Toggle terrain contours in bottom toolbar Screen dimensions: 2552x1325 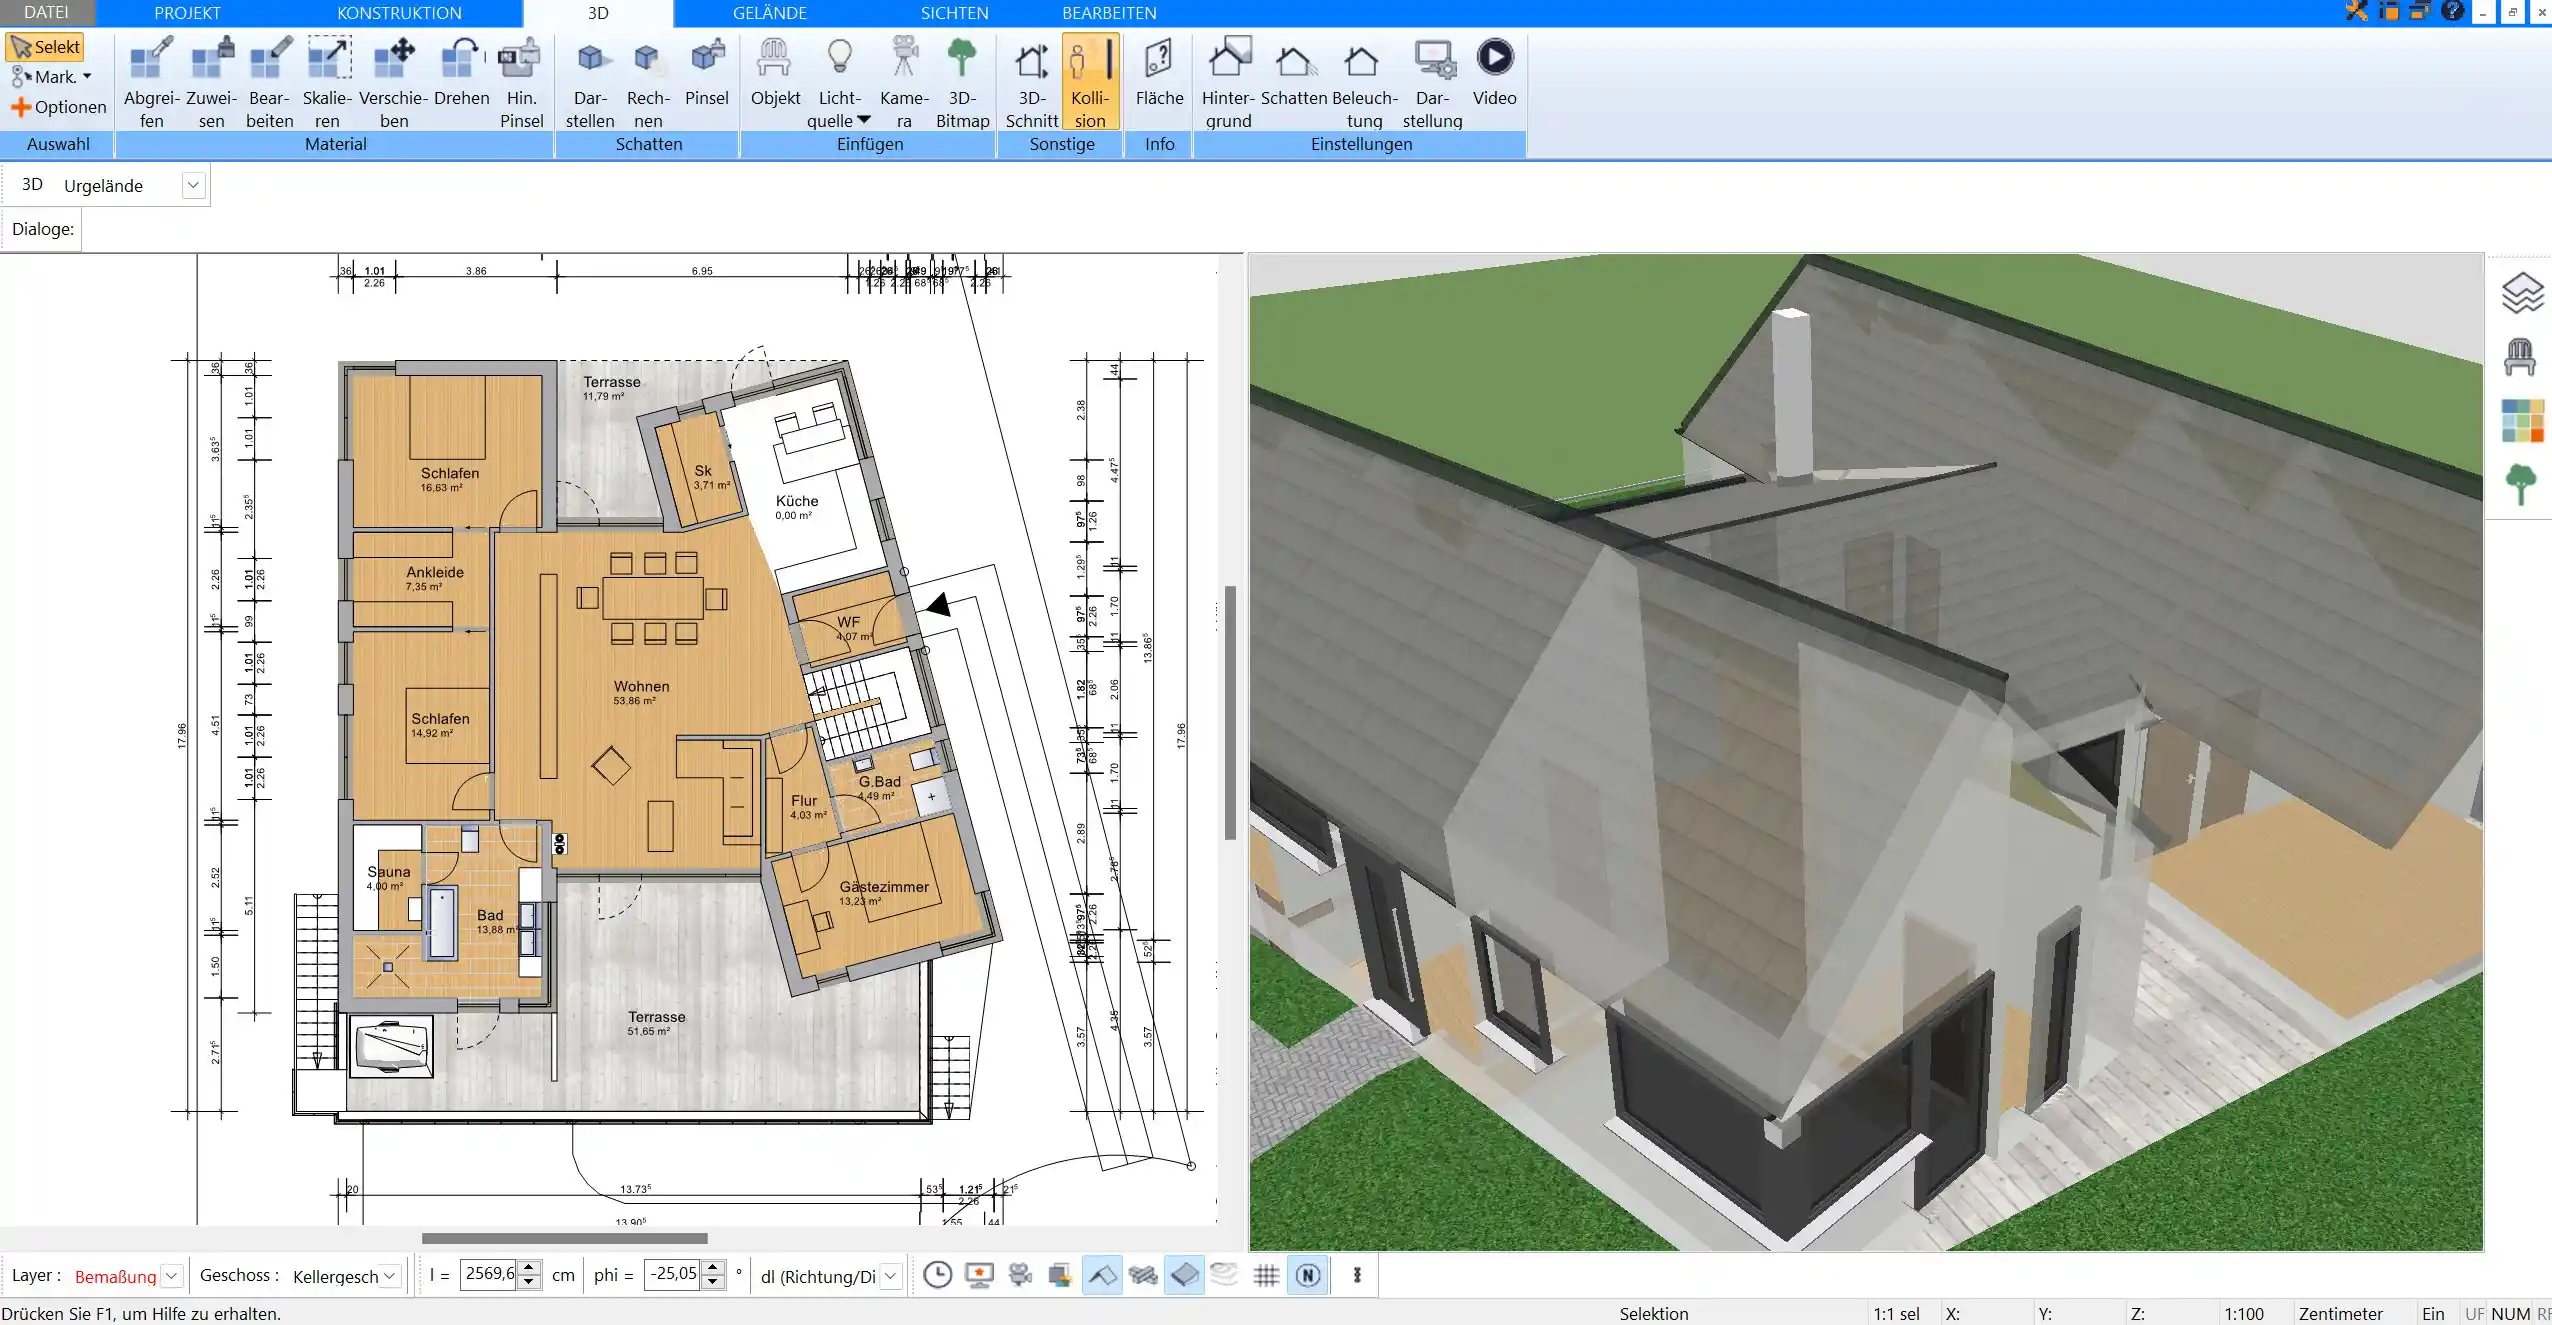pos(1224,1275)
